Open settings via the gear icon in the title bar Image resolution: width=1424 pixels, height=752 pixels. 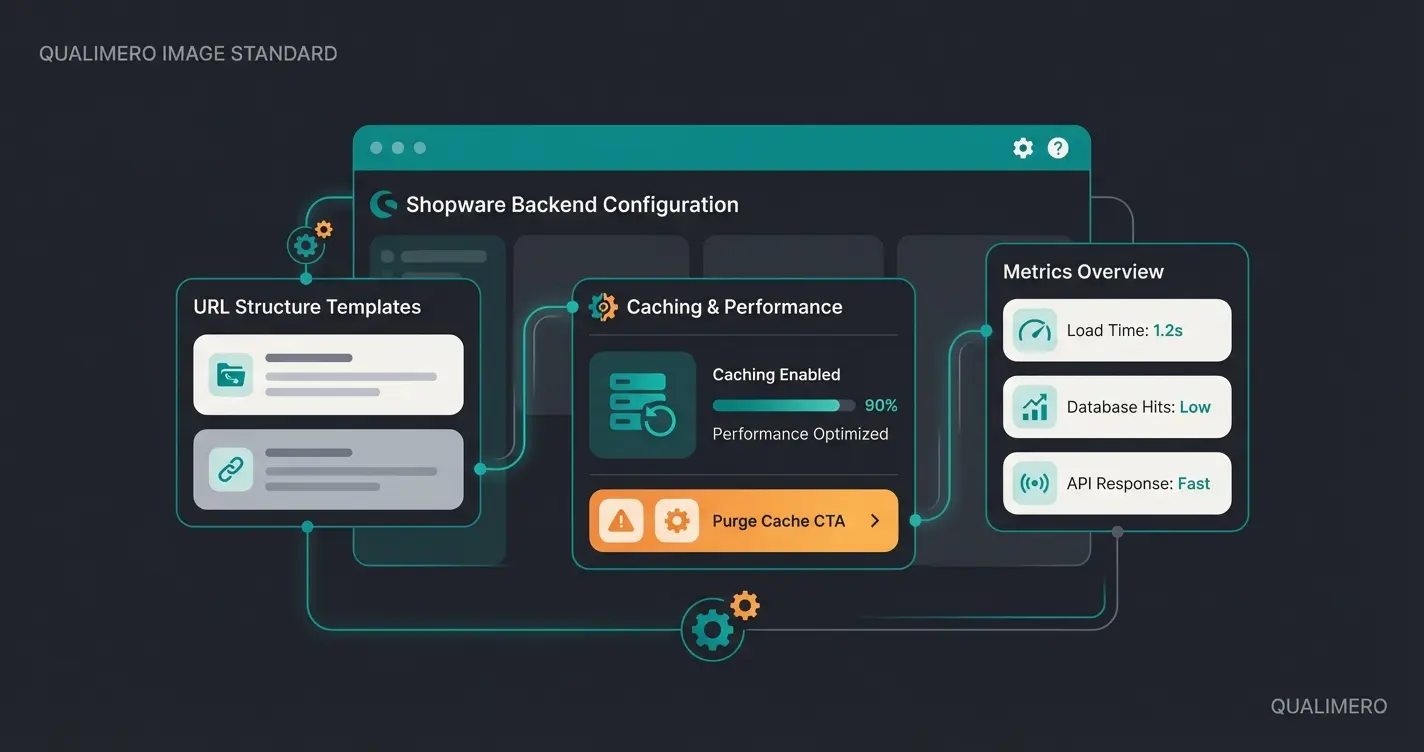[1022, 147]
